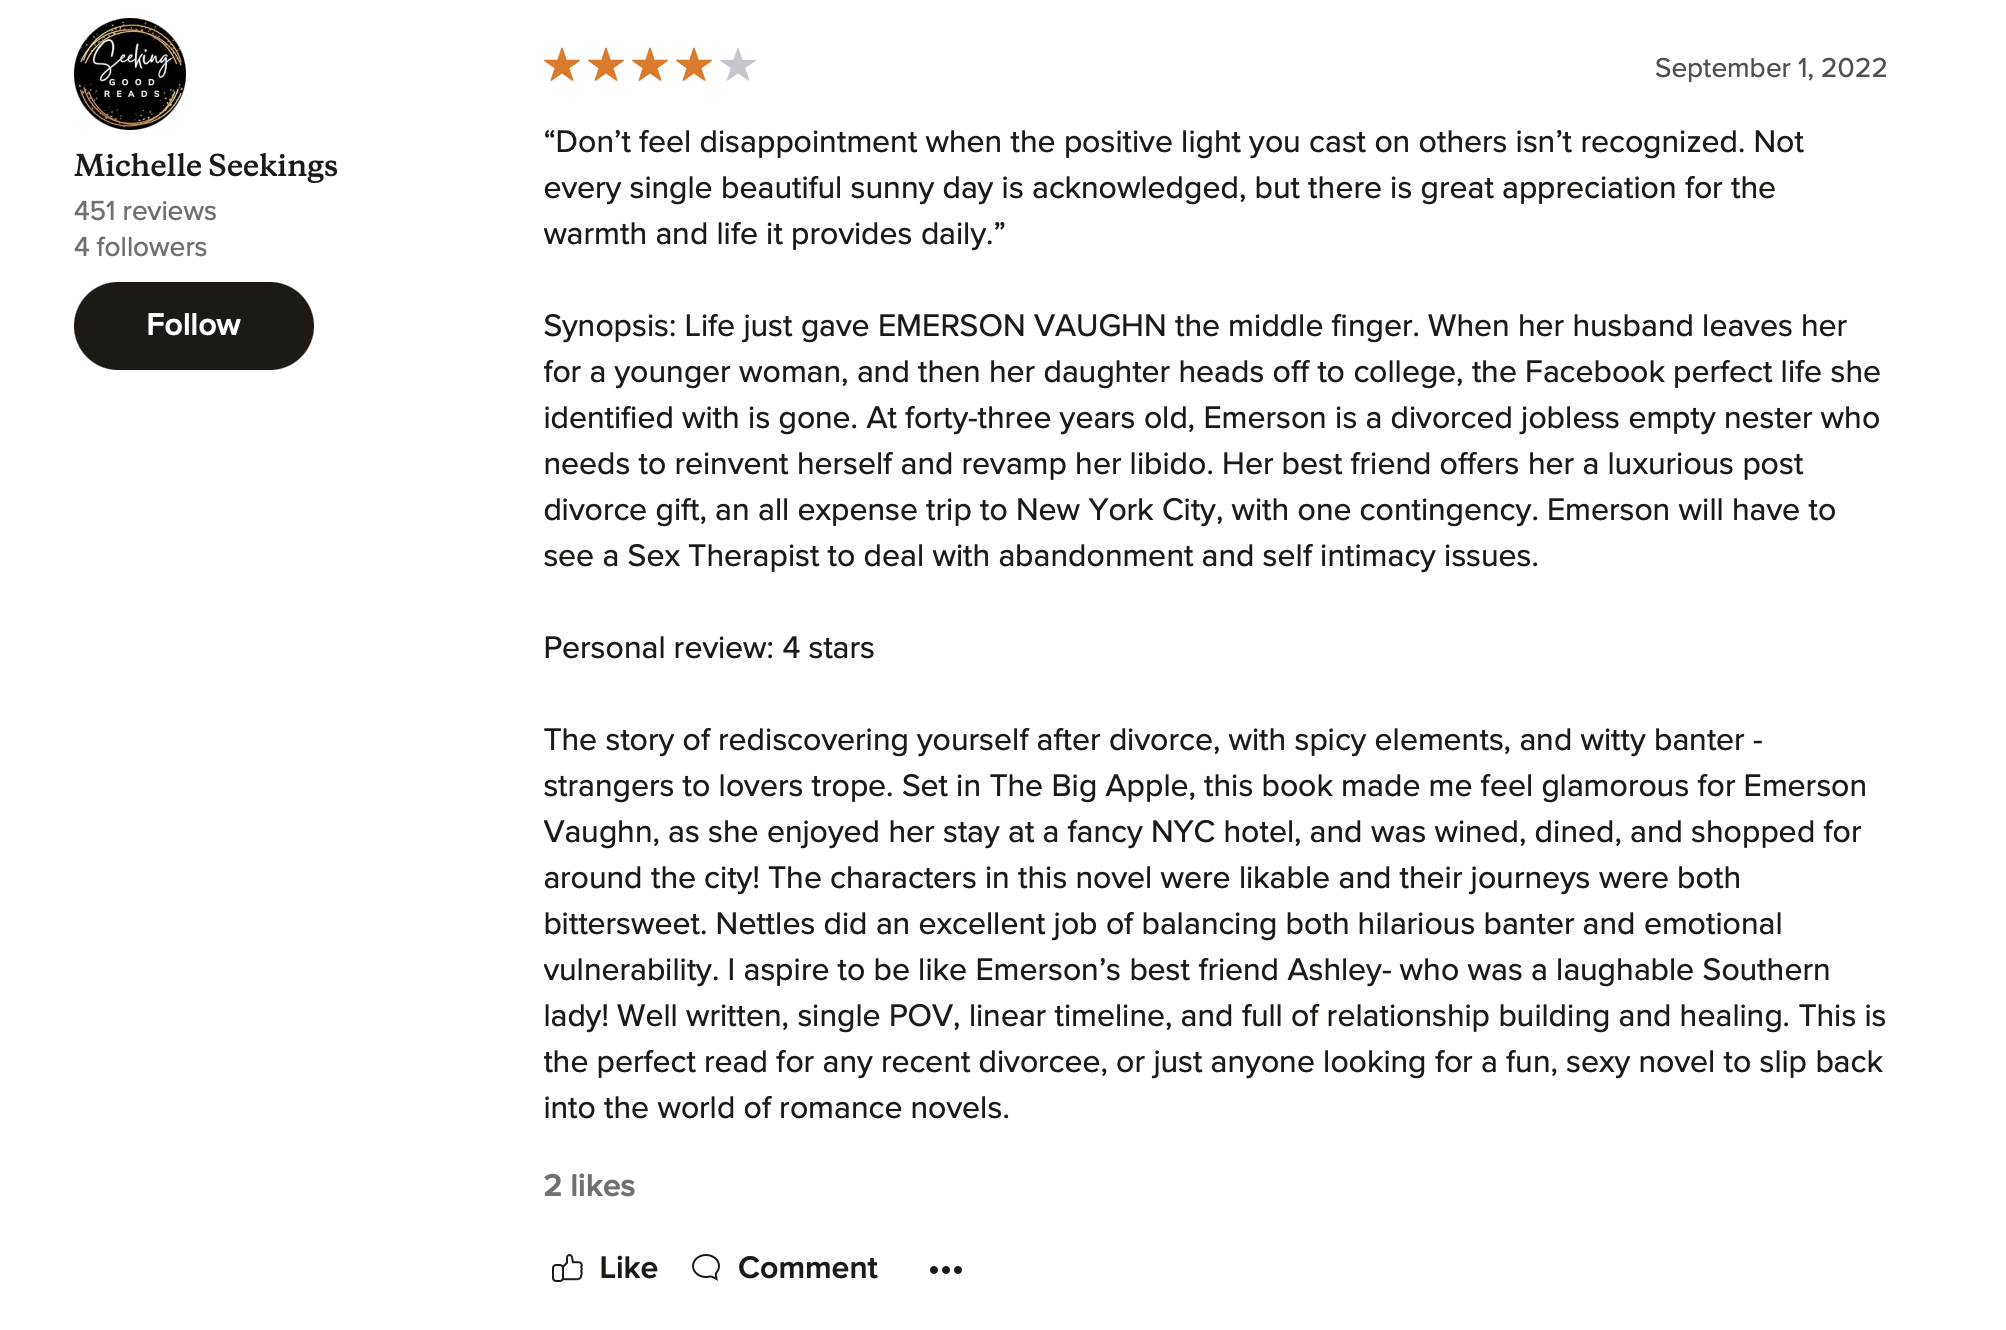Click the thumbs-up Like icon
Image resolution: width=2006 pixels, height=1330 pixels.
point(567,1268)
